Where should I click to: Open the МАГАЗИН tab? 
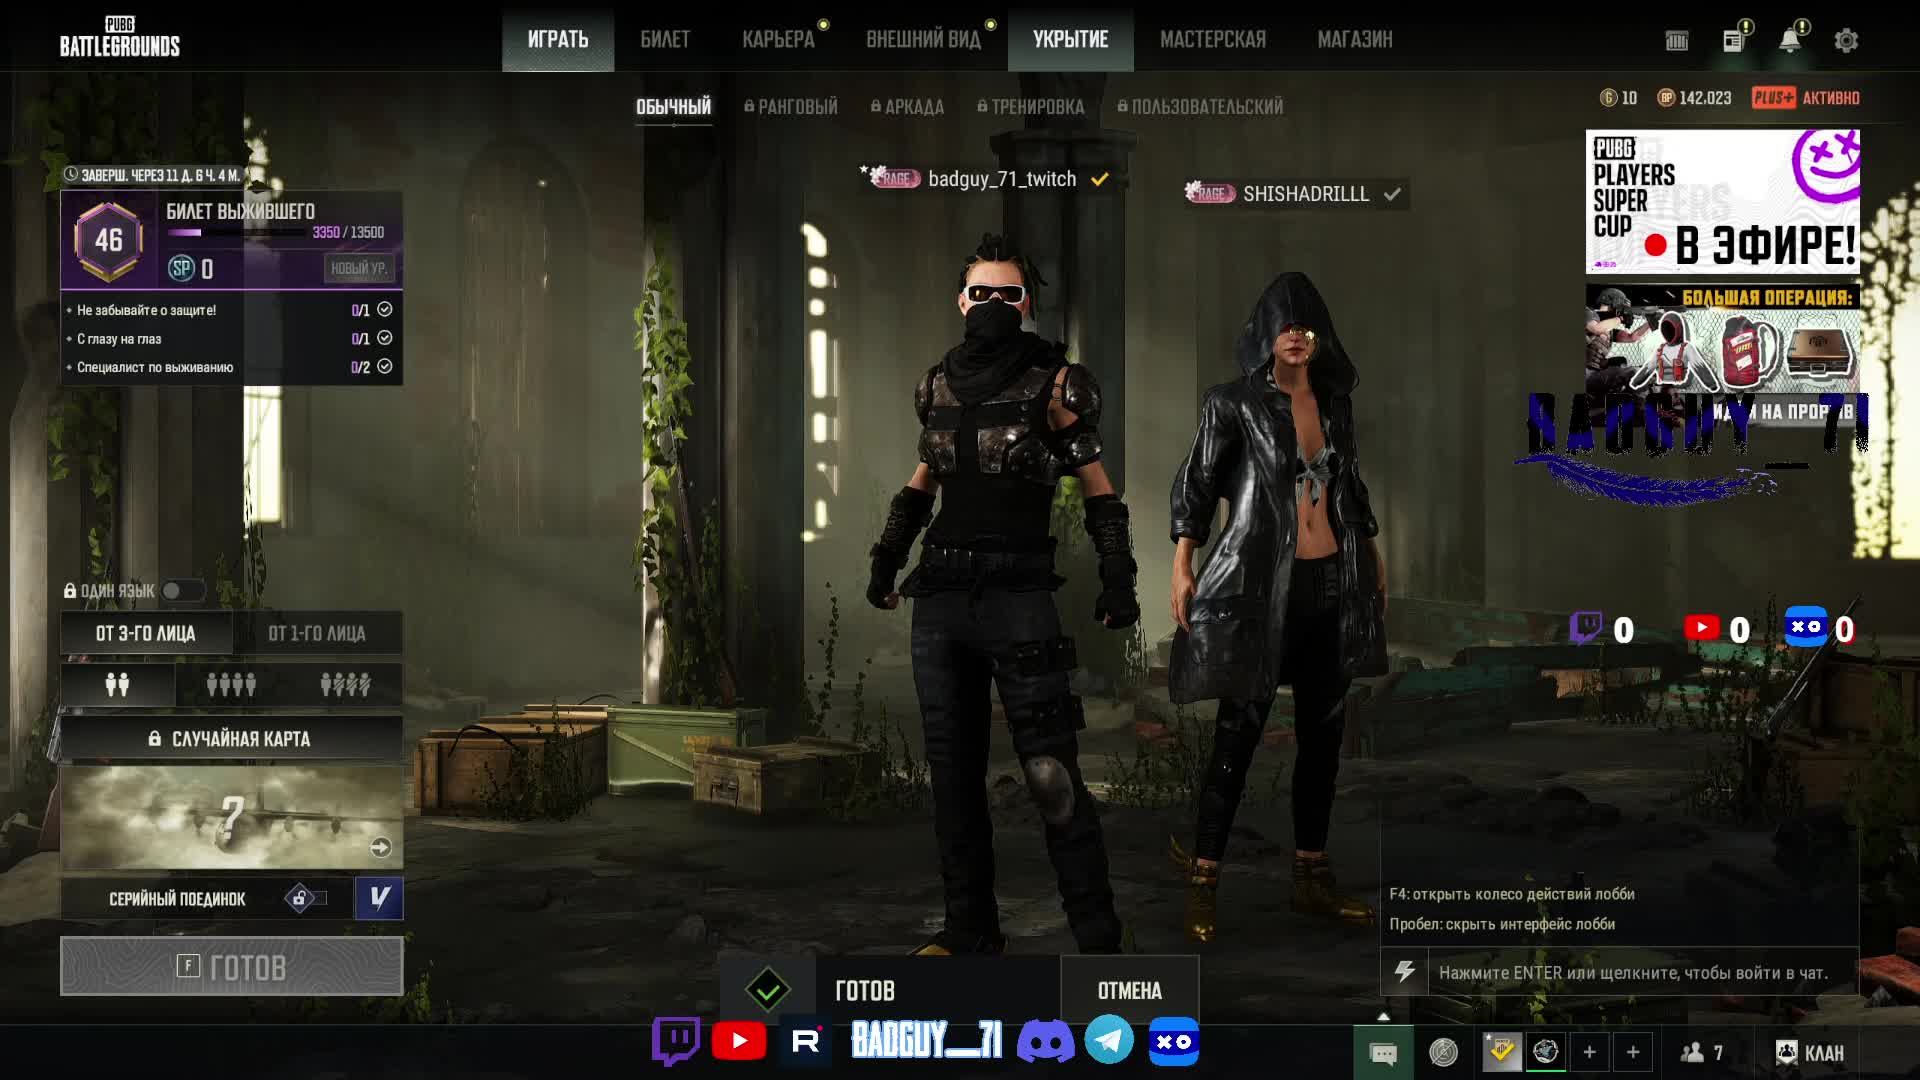tap(1355, 40)
